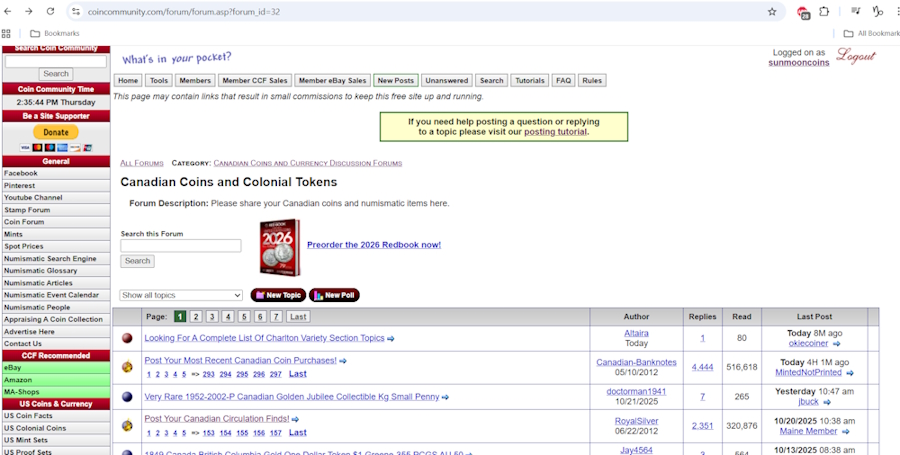The height and width of the screenshot is (455, 900).
Task: Jump to last post arrow after okiecoiner
Action: click(836, 344)
